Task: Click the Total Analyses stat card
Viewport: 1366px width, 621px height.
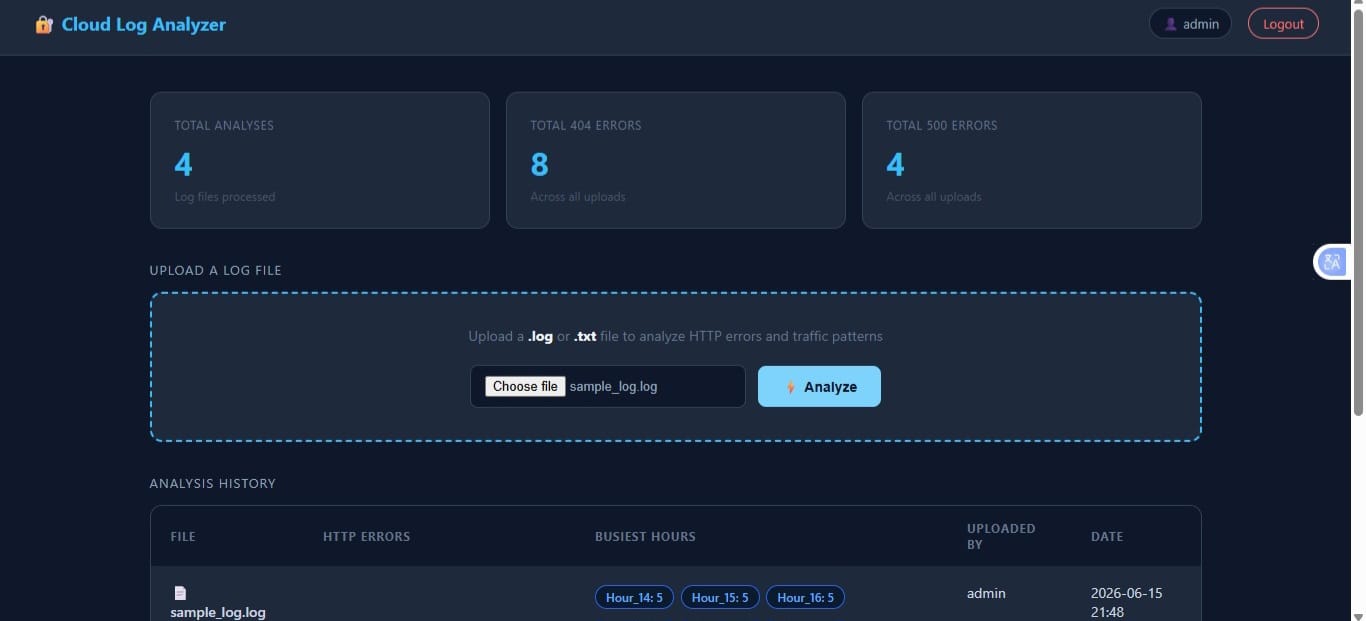Action: coord(320,160)
